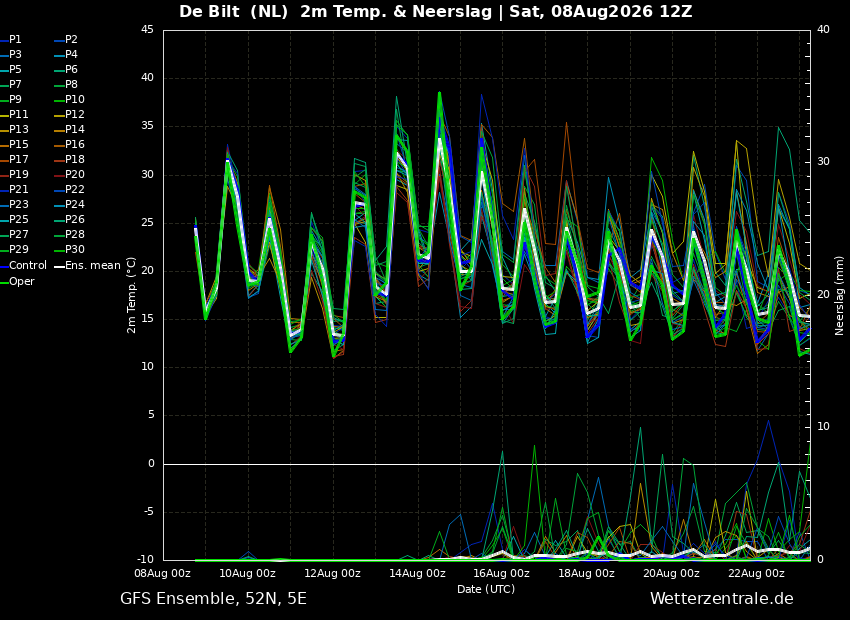Select the P20 legend label

point(69,175)
